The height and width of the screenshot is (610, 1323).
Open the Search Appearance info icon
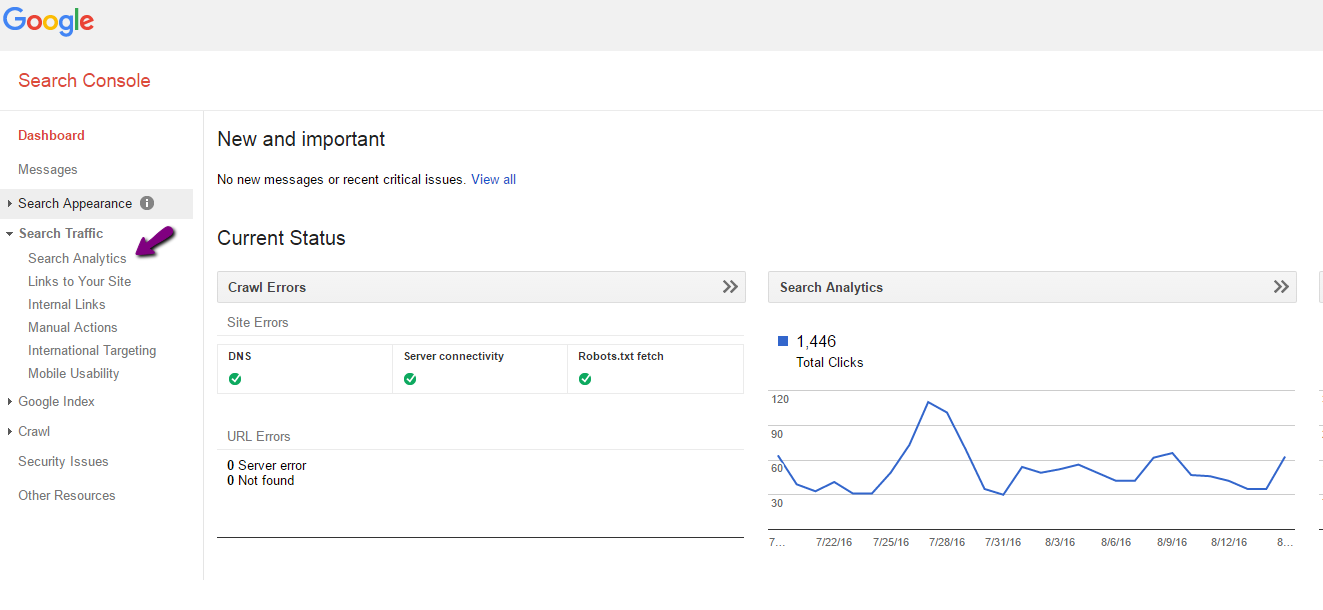[147, 203]
